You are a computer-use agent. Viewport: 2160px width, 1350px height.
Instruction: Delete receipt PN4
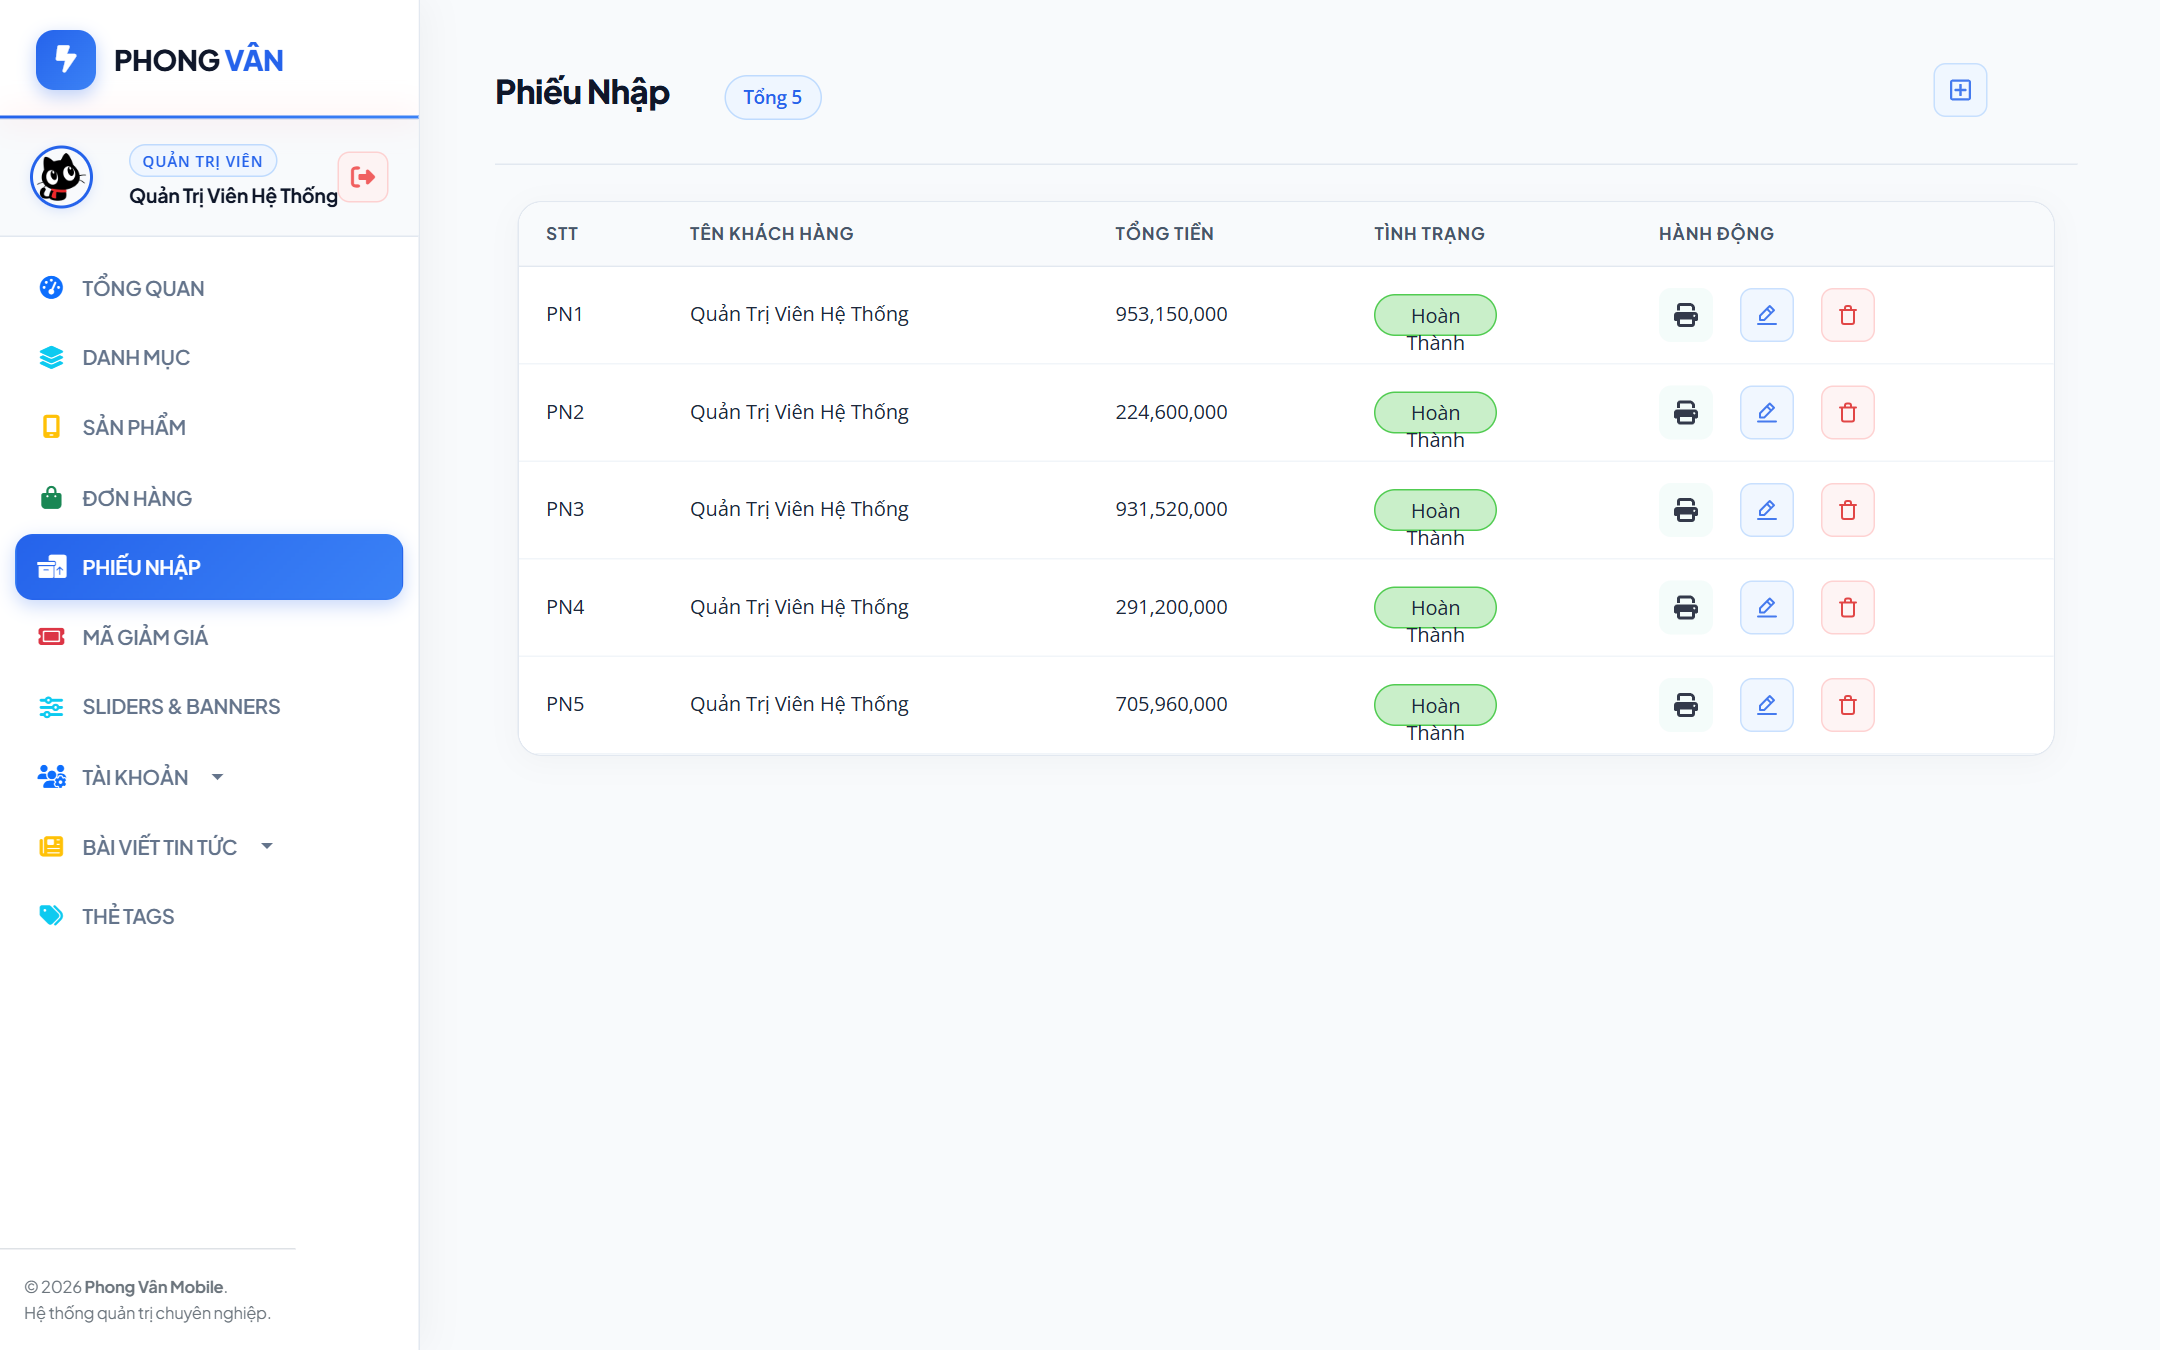point(1848,607)
